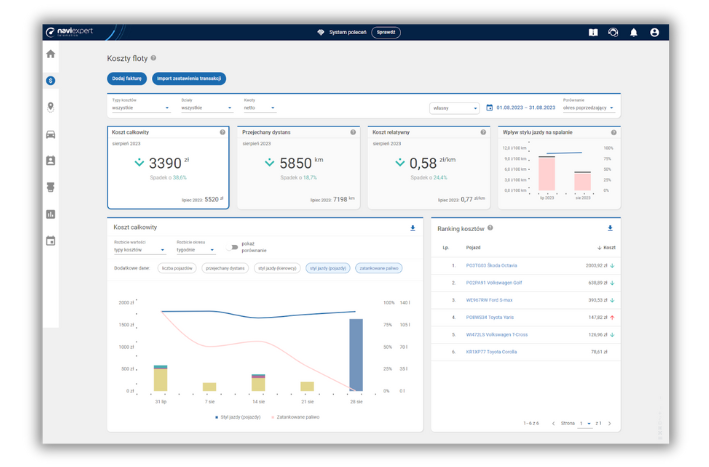The height and width of the screenshot is (467, 709).
Task: Open the user account profile icon
Action: click(654, 32)
